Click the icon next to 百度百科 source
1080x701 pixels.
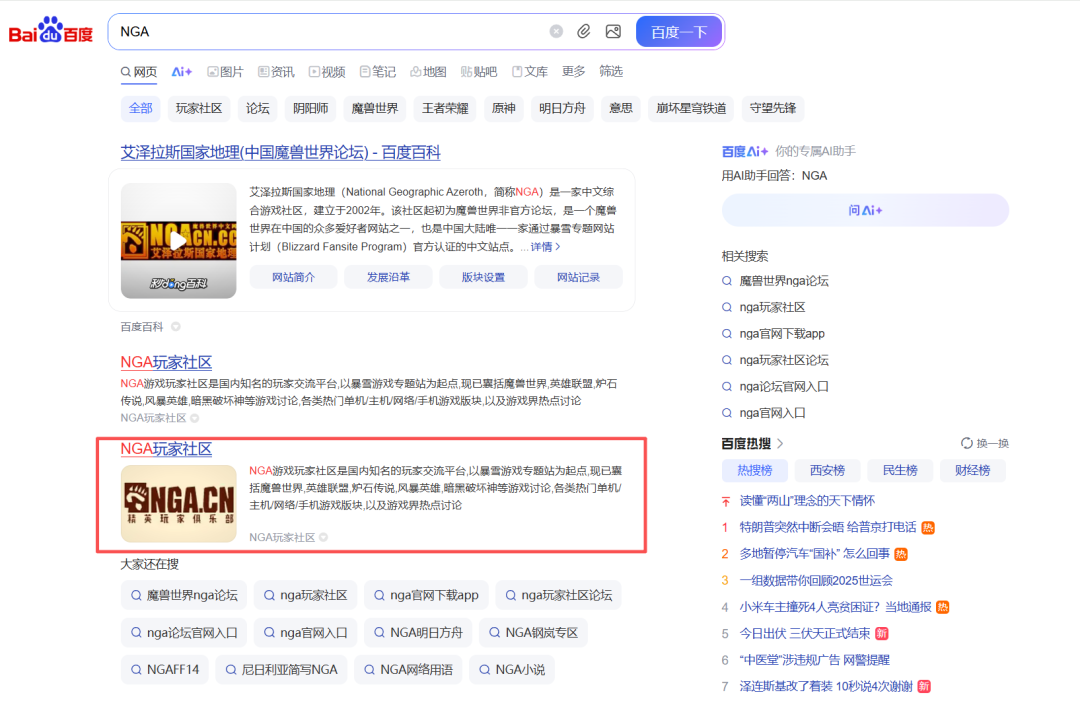coord(176,326)
